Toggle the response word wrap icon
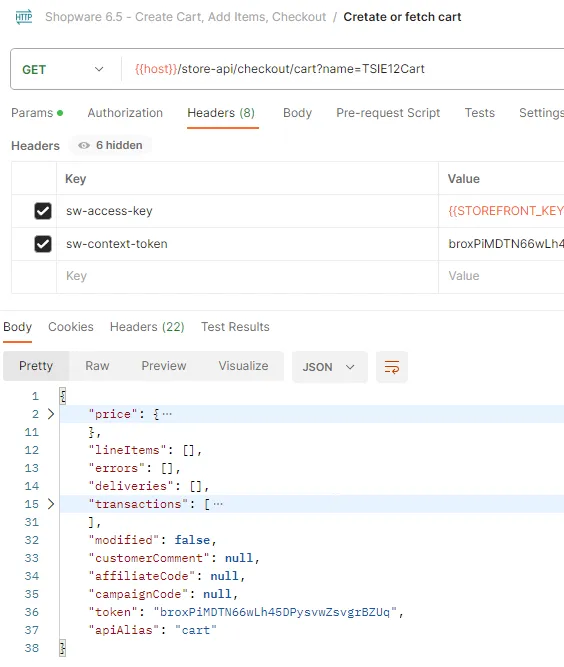This screenshot has height=667, width=564. [392, 367]
